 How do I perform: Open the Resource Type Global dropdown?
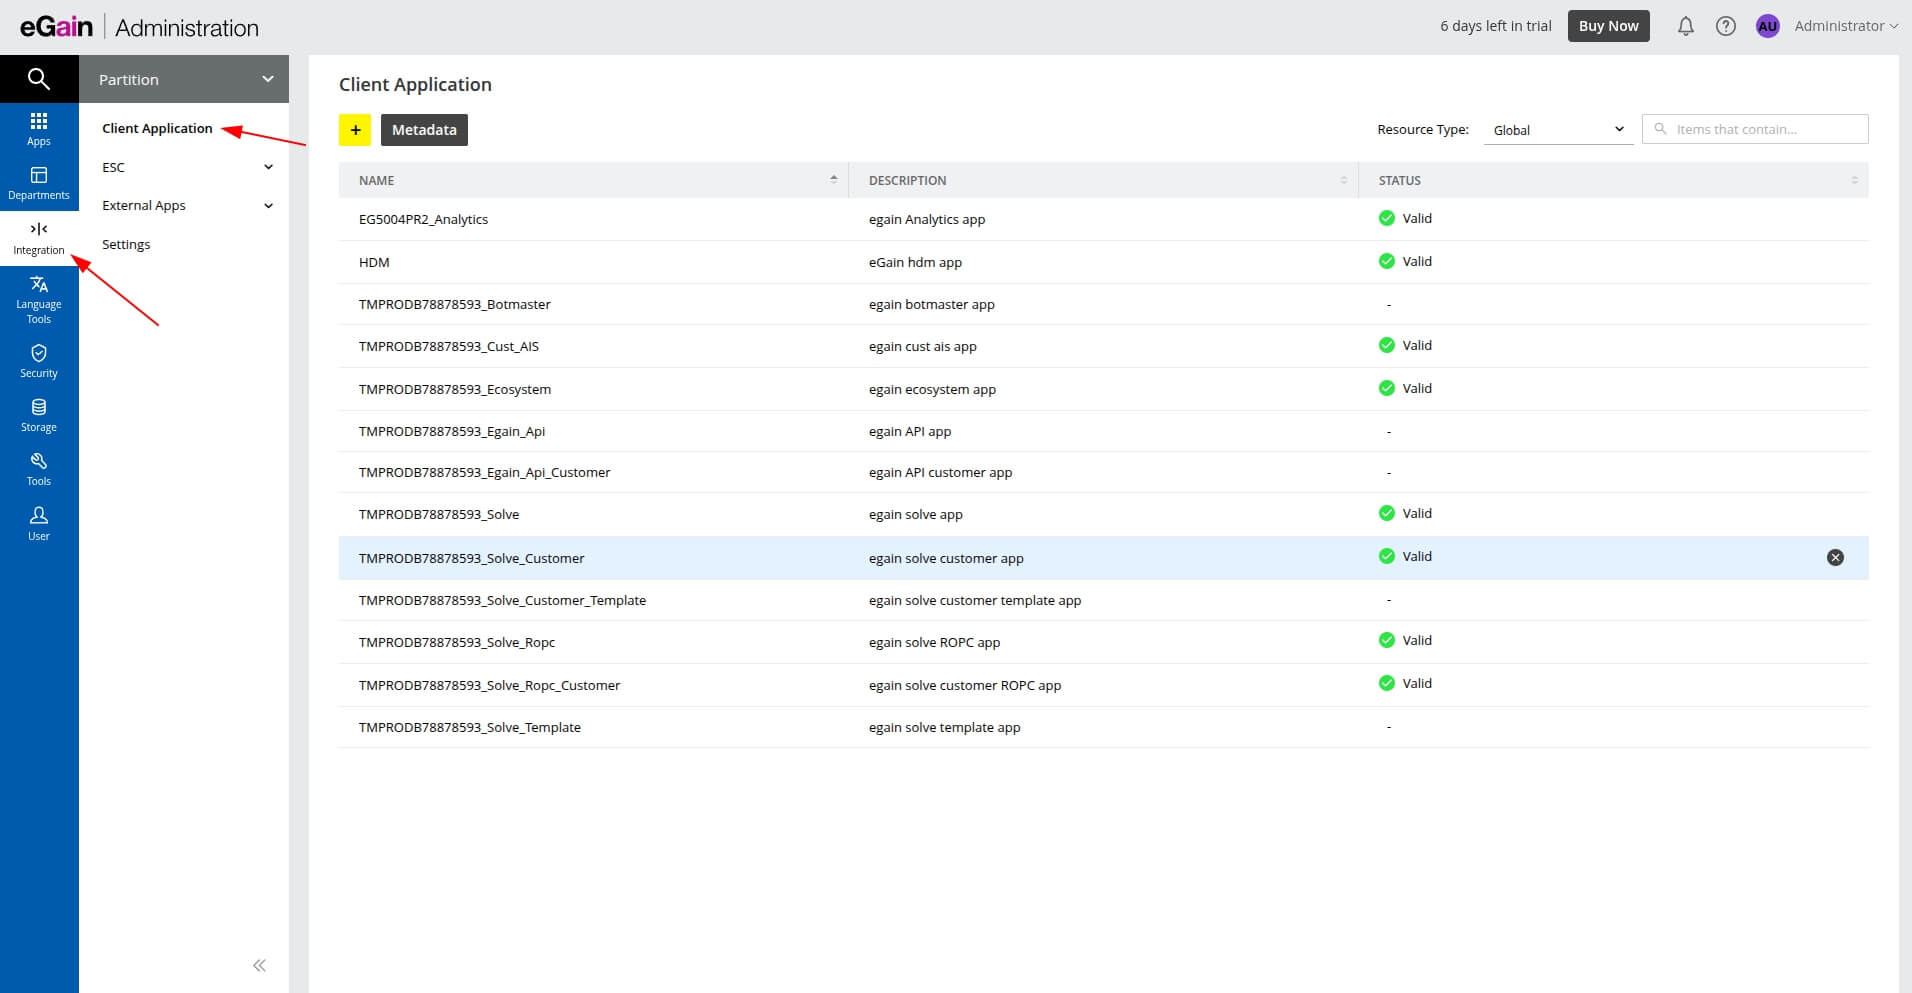[1556, 129]
